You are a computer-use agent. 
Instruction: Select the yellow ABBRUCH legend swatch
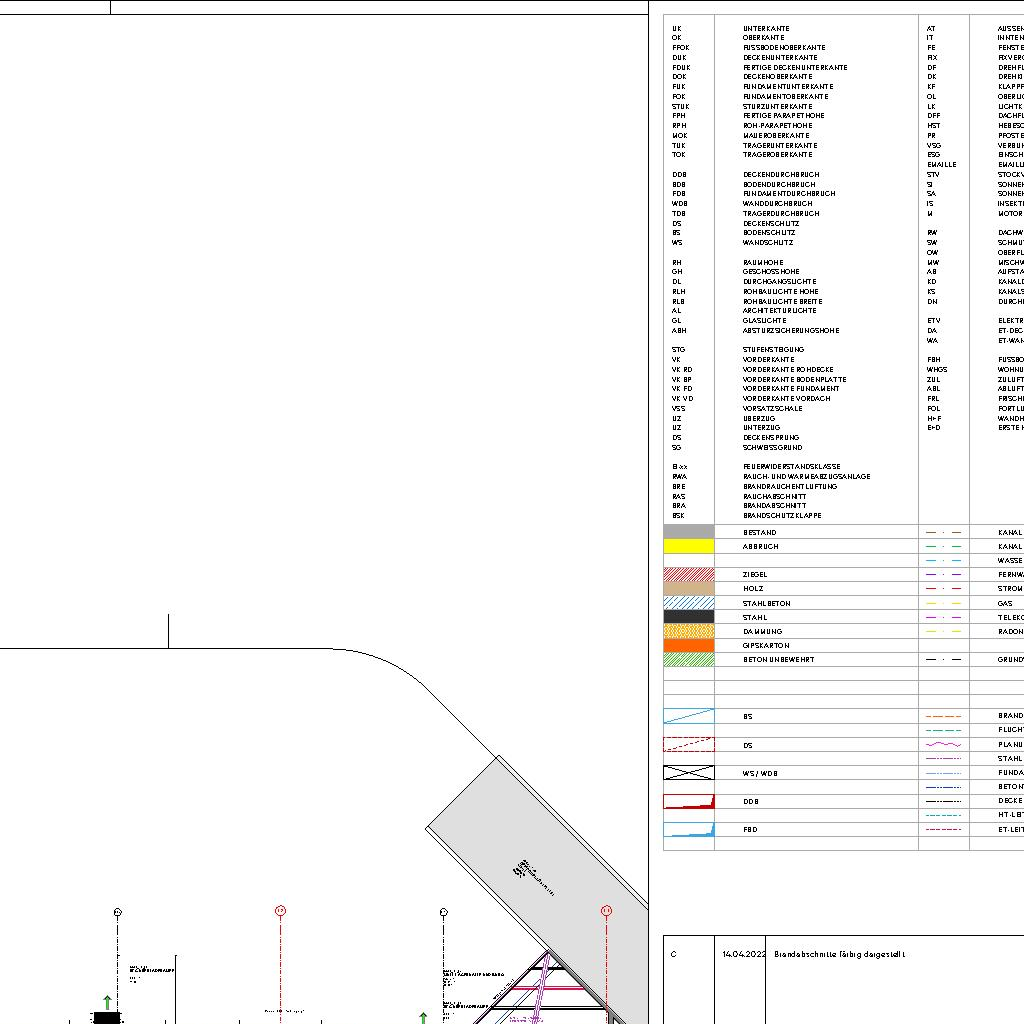(x=689, y=546)
